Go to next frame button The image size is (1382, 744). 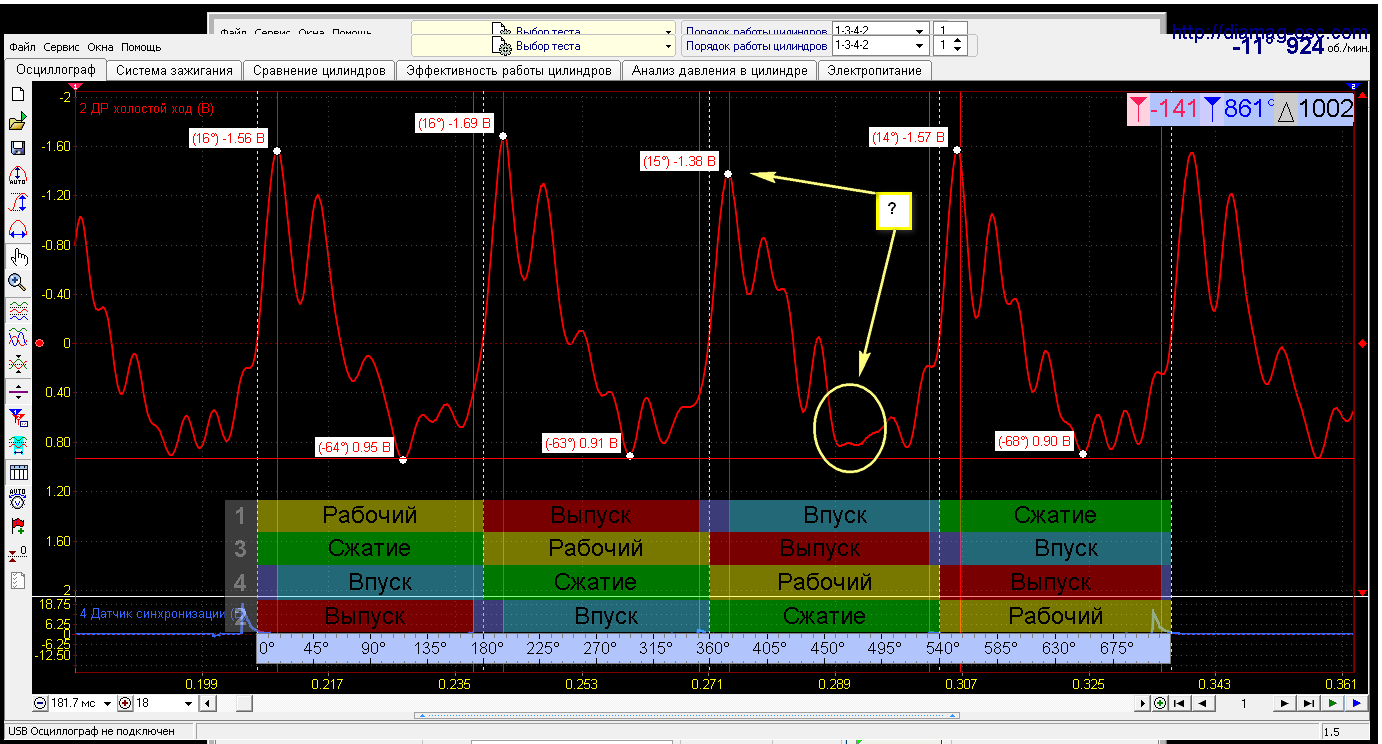coord(1285,703)
